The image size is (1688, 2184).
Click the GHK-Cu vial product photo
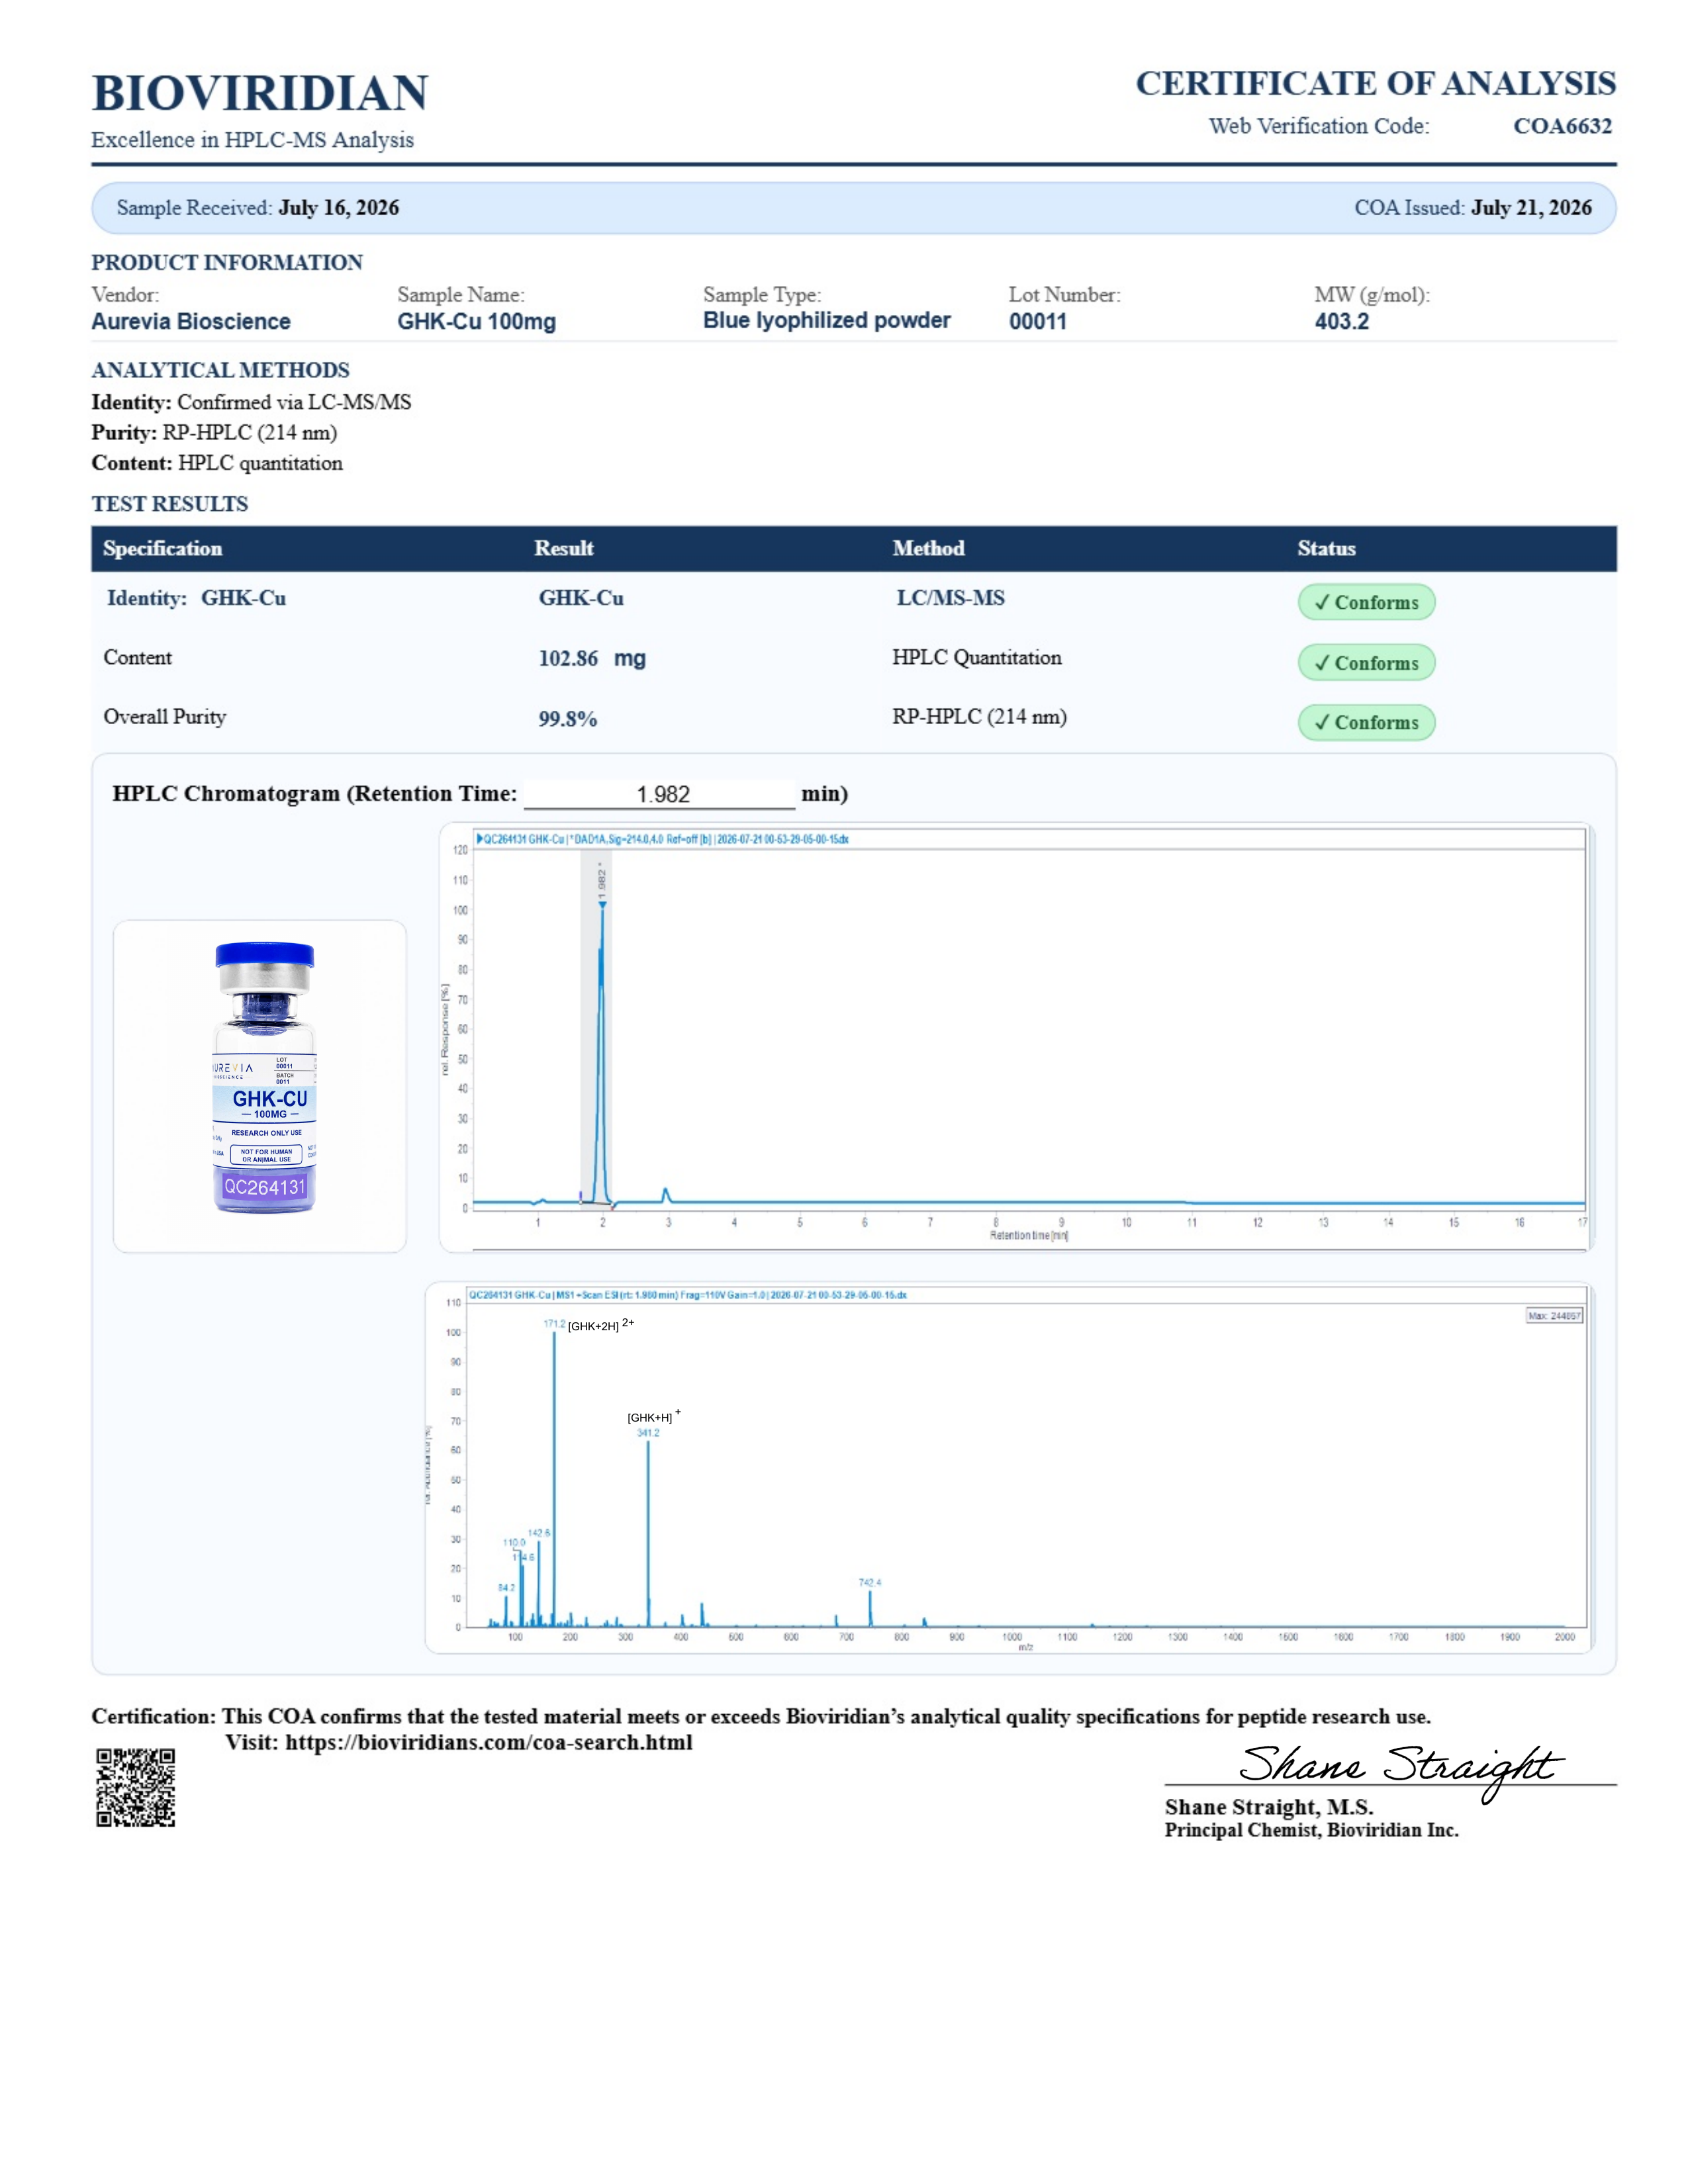pos(265,1078)
